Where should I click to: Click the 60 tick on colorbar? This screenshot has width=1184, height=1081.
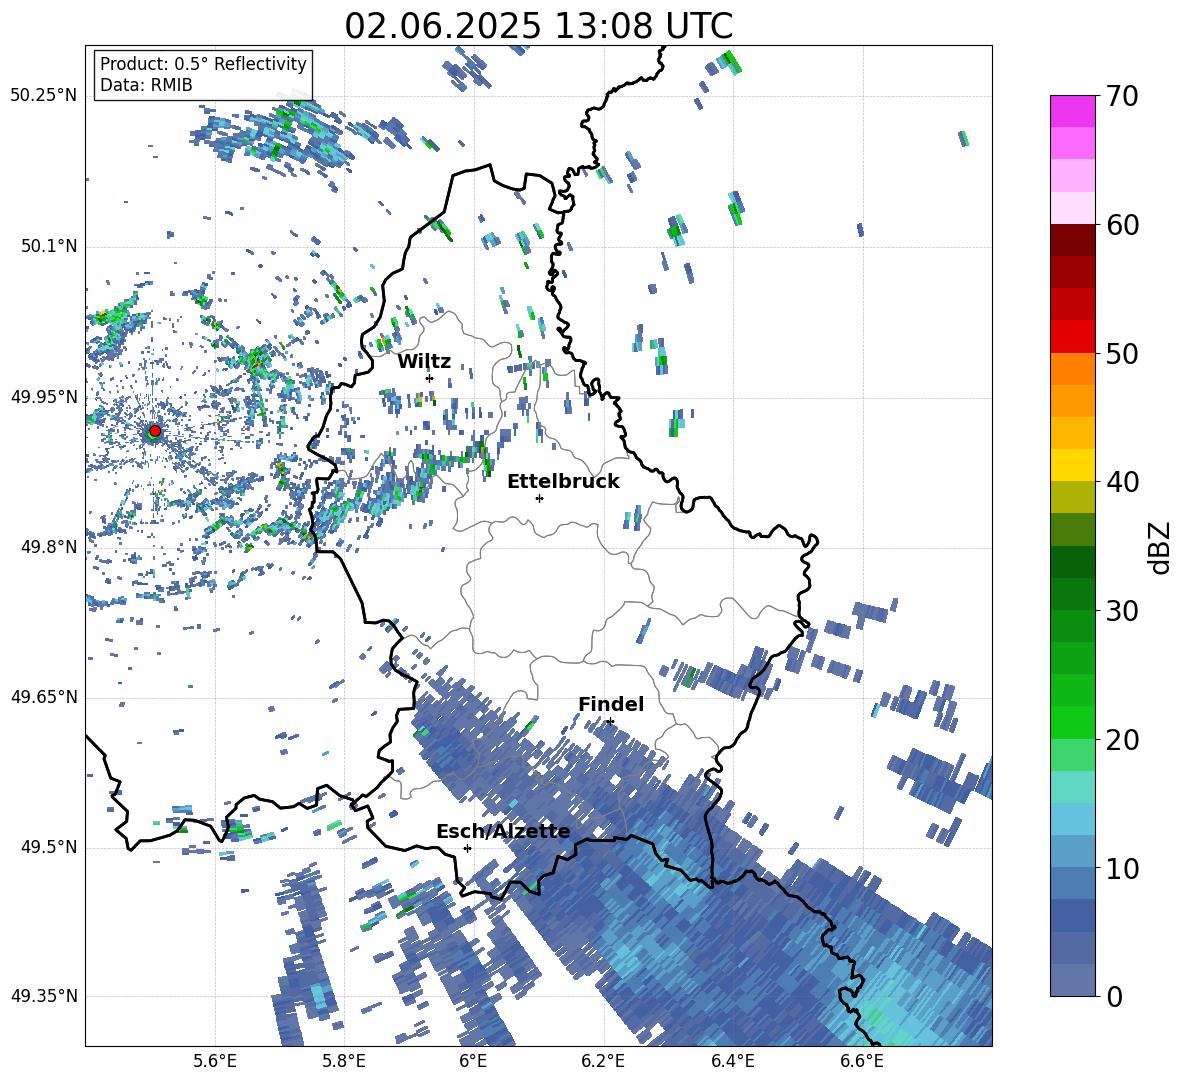(x=1122, y=225)
